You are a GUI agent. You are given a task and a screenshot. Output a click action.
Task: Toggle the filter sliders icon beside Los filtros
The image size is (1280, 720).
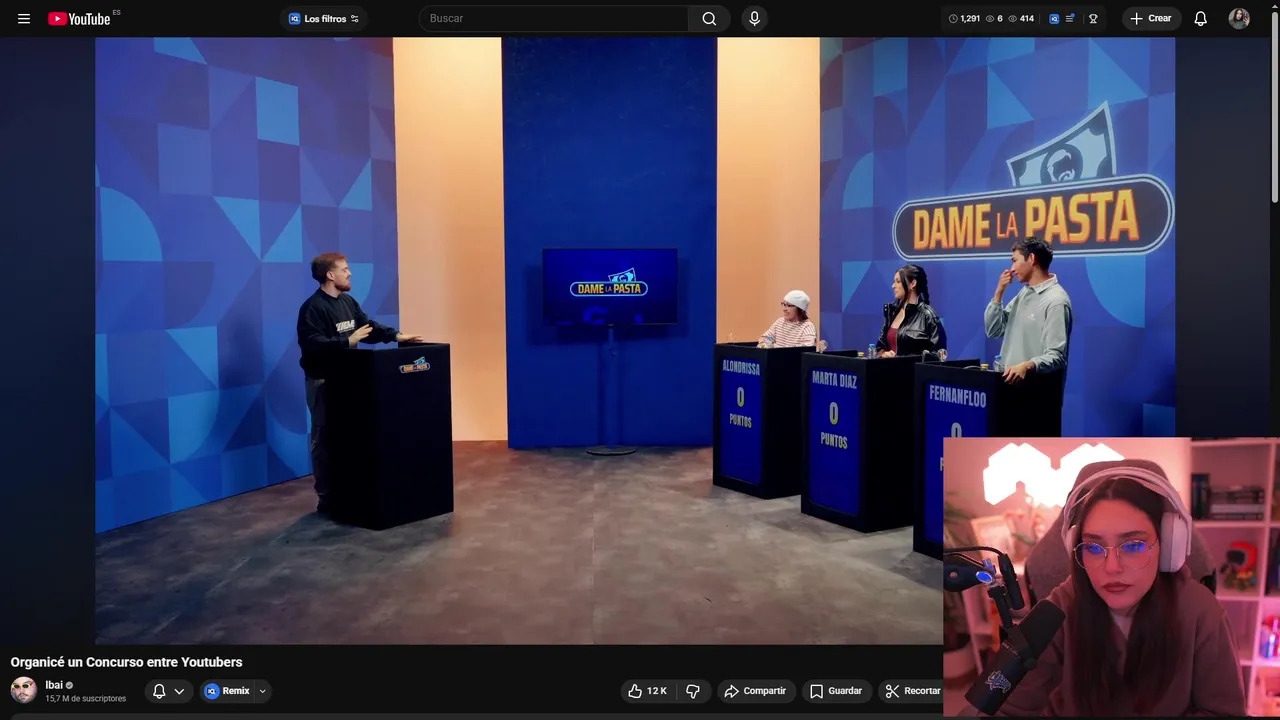(x=354, y=18)
